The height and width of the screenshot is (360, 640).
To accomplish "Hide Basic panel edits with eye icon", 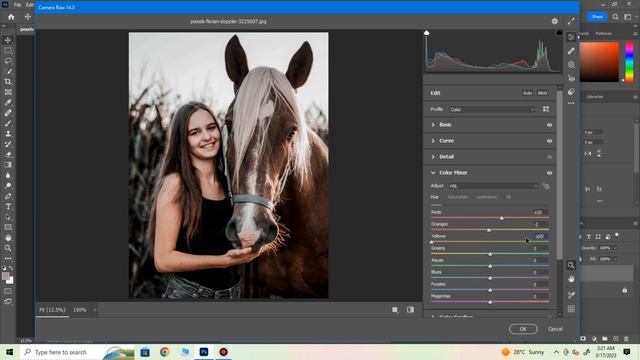I will 549,125.
